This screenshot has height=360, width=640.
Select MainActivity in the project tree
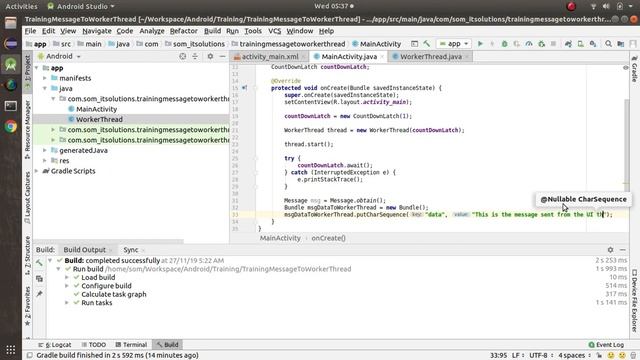(96, 109)
